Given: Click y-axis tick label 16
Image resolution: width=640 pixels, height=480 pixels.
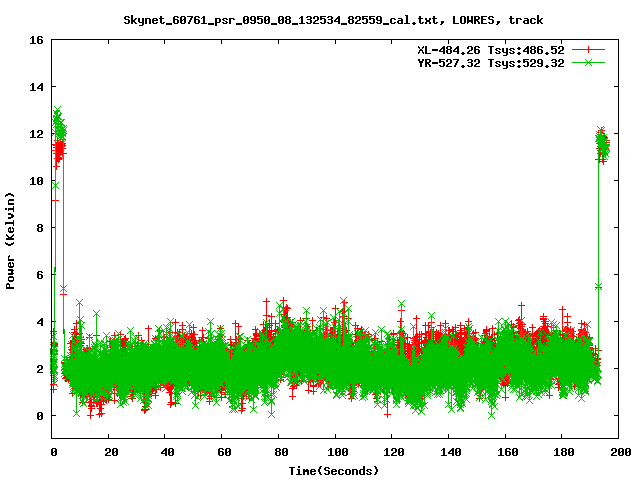Looking at the screenshot, I should [36, 40].
